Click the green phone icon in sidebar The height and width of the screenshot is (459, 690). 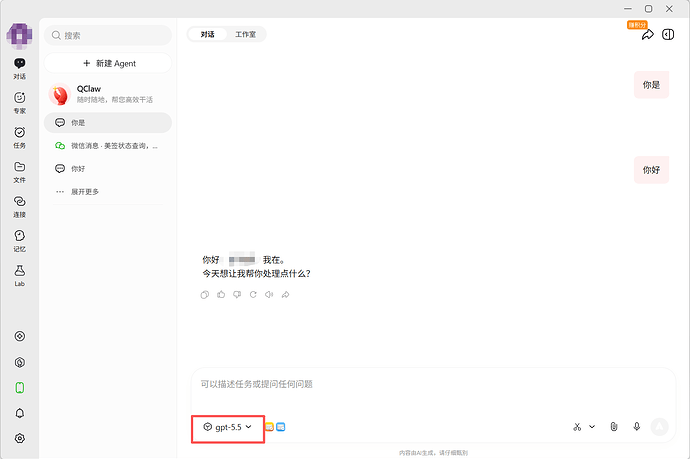coord(19,388)
